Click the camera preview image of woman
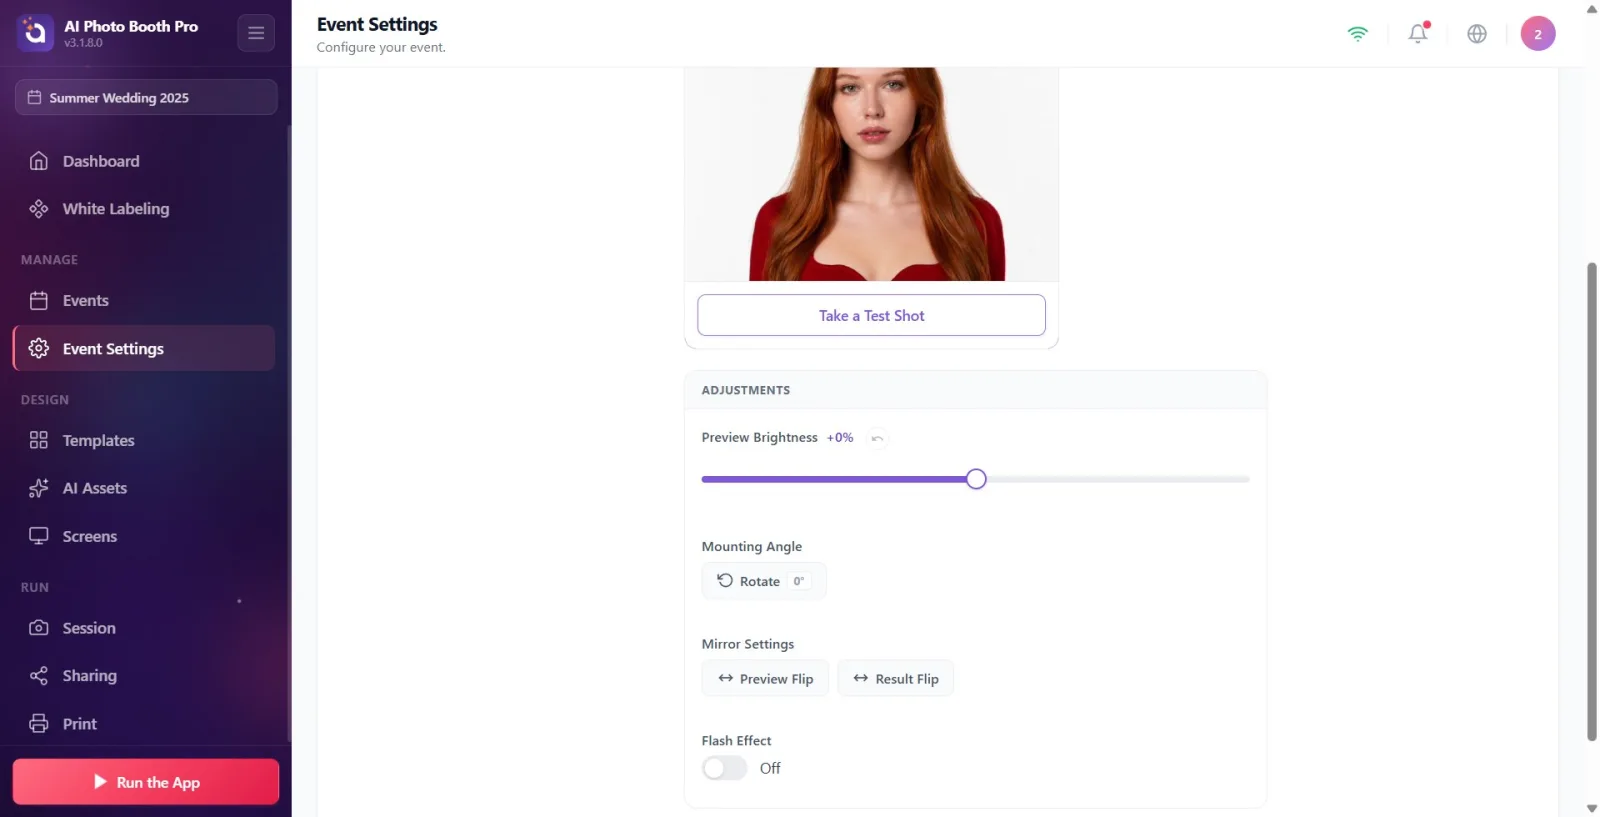Viewport: 1600px width, 817px height. [871, 174]
